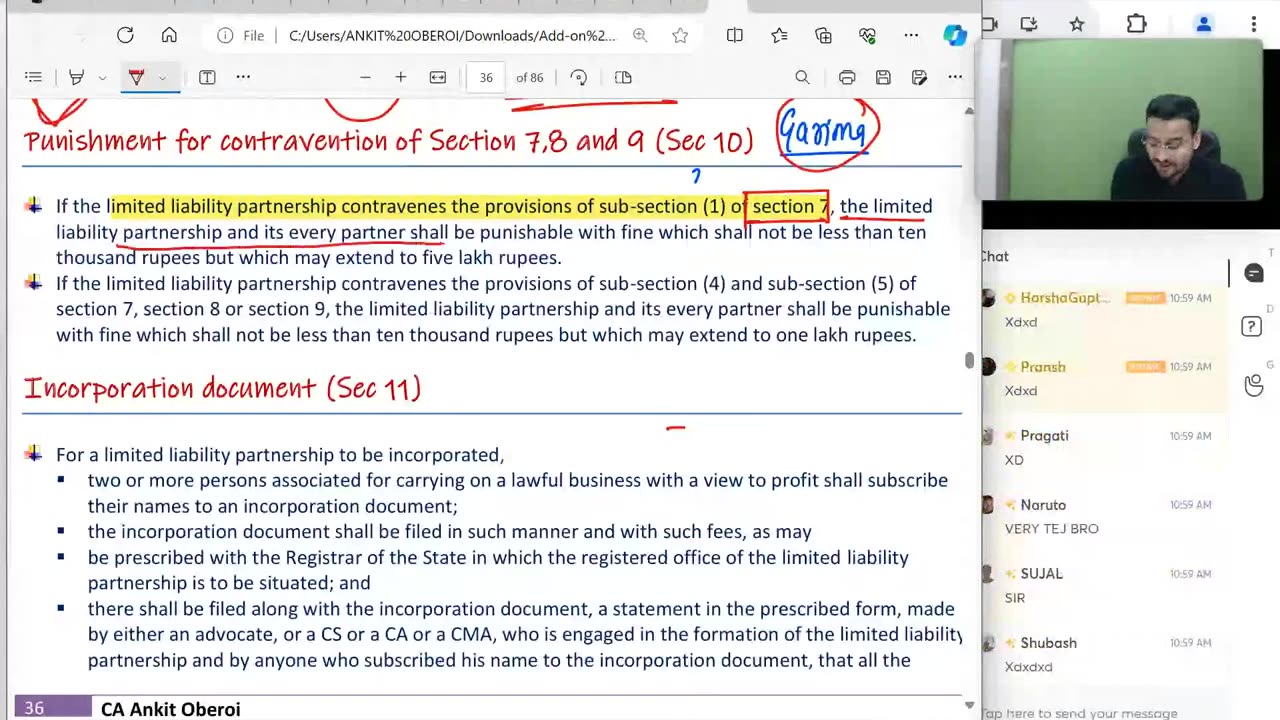Click the PDF scroll-up arrow

click(969, 109)
